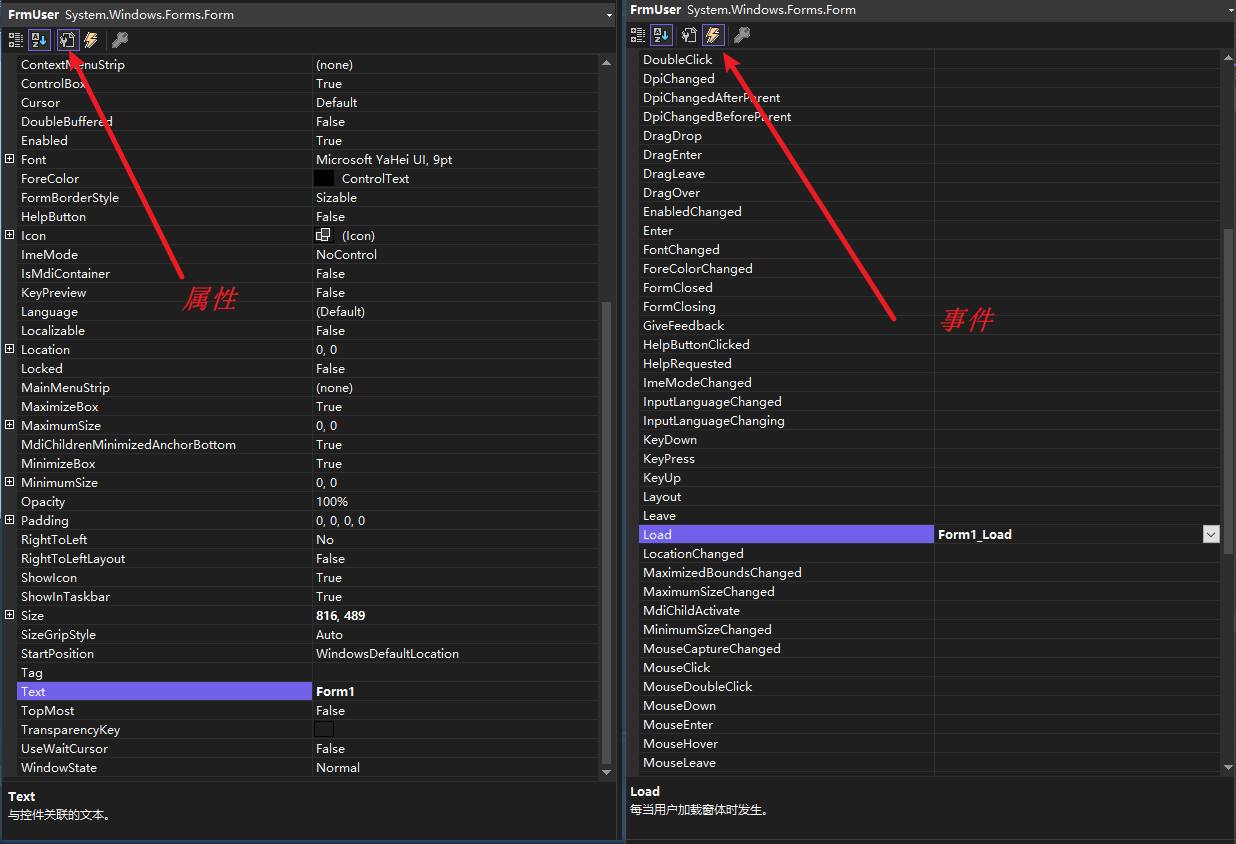Screen dimensions: 1236x844
Task: Switch to Categorized view in Properties panel
Action: (16, 39)
